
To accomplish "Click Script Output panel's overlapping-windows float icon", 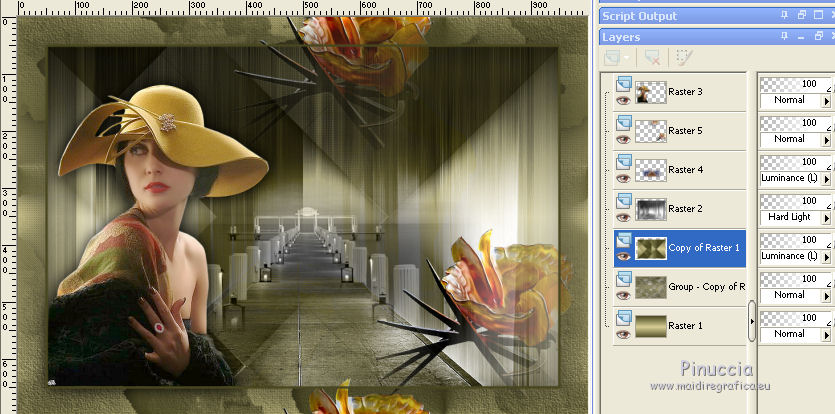I will click(x=802, y=15).
